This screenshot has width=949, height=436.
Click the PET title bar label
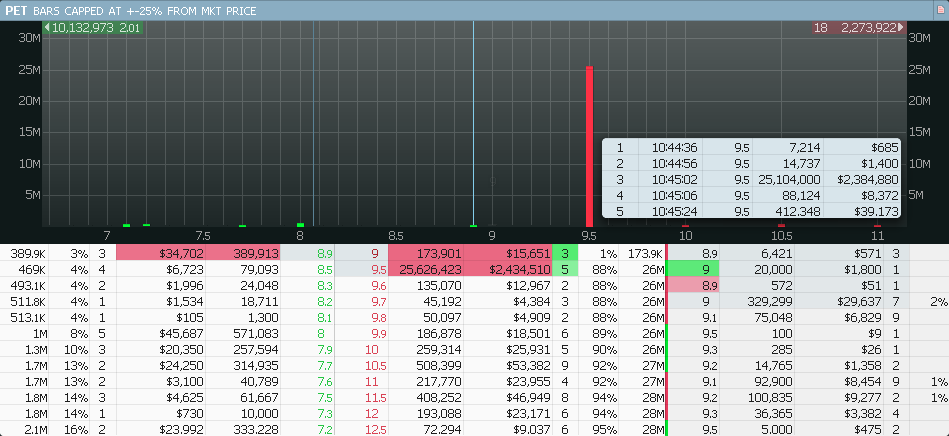pos(15,11)
